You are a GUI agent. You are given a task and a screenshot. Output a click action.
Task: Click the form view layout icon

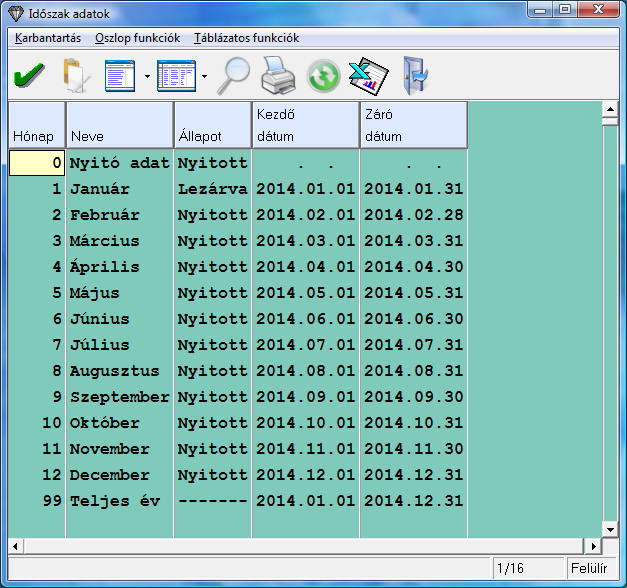coord(120,75)
